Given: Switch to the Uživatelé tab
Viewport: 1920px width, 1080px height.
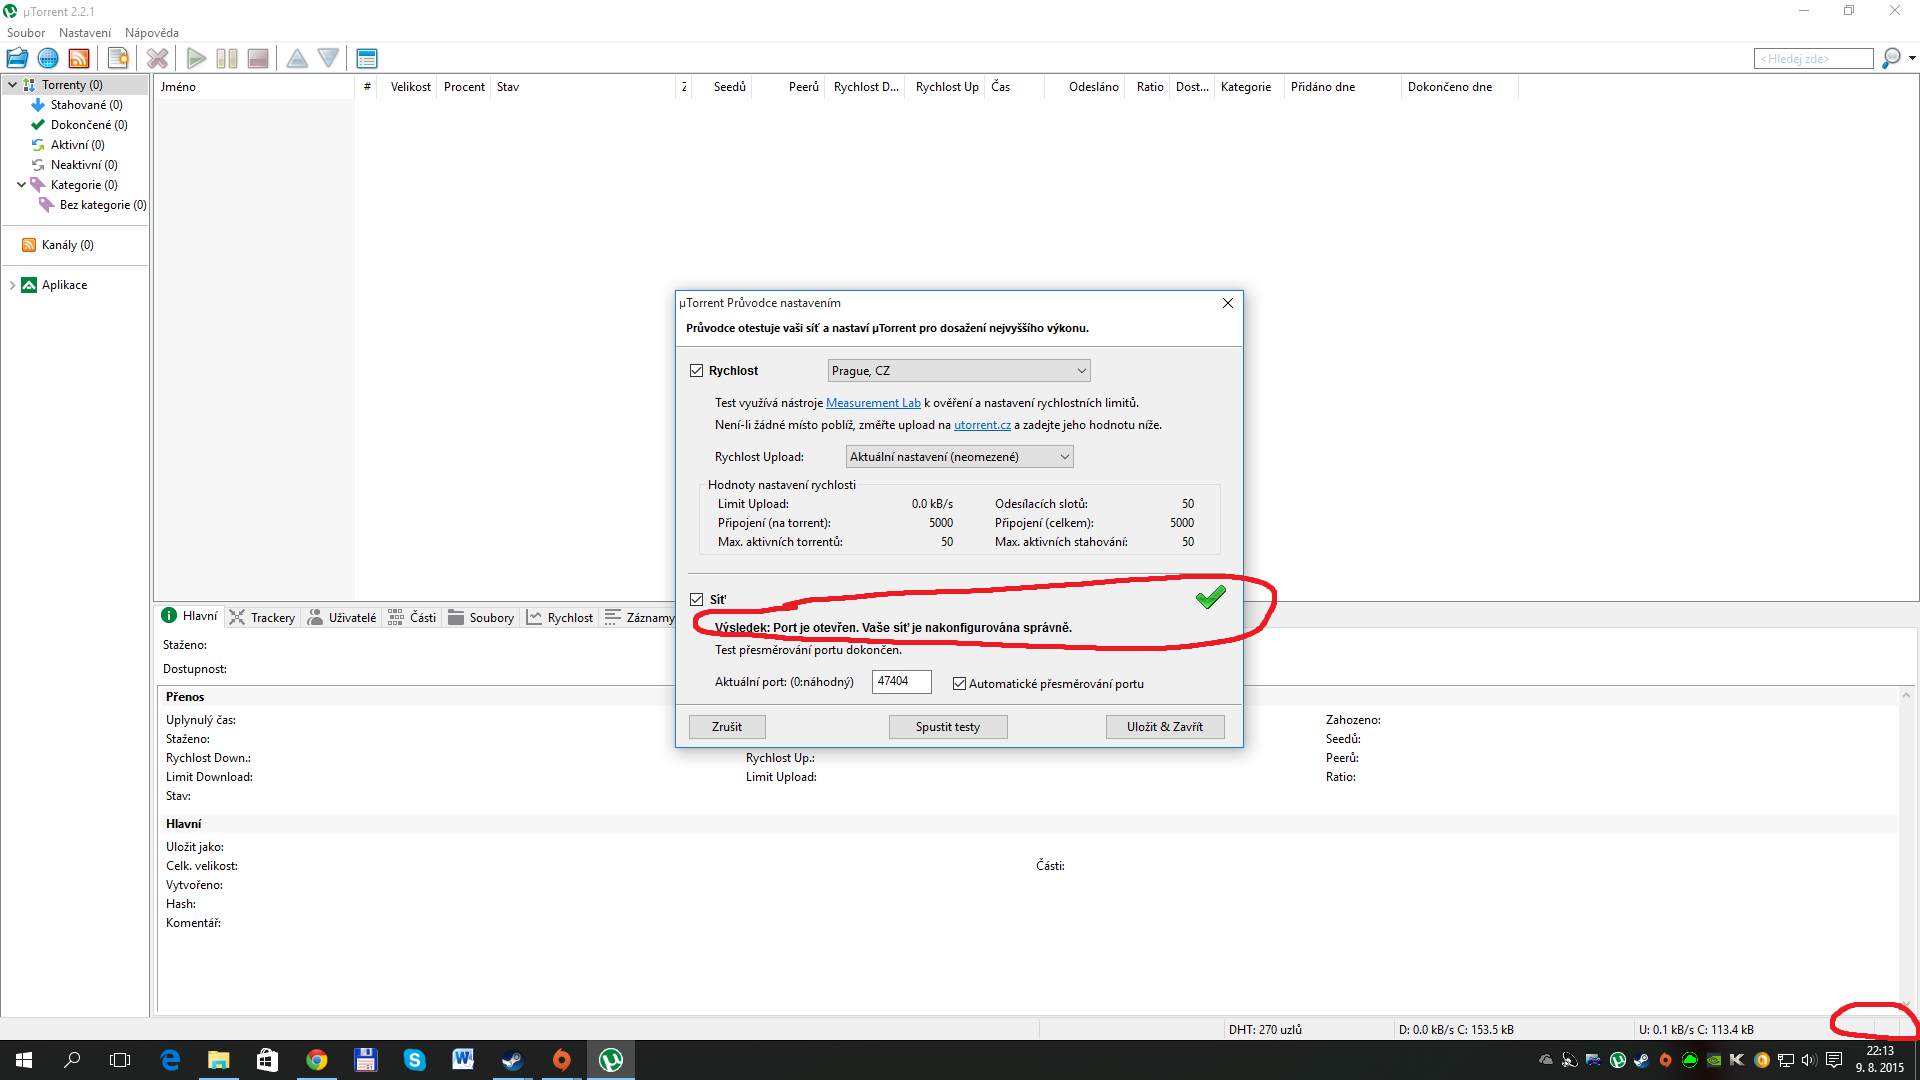Looking at the screenshot, I should 343,618.
